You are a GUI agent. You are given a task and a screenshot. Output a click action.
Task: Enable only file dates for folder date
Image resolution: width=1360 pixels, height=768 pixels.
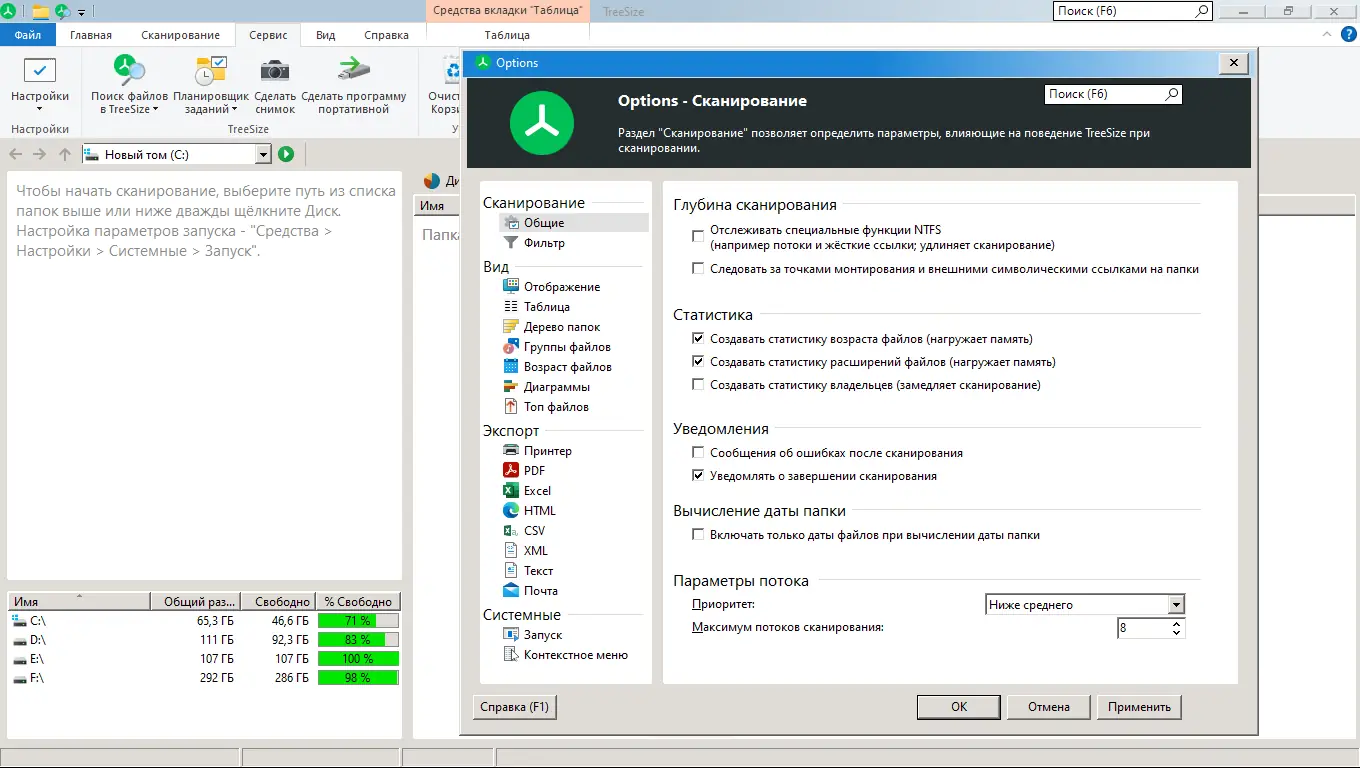(698, 535)
